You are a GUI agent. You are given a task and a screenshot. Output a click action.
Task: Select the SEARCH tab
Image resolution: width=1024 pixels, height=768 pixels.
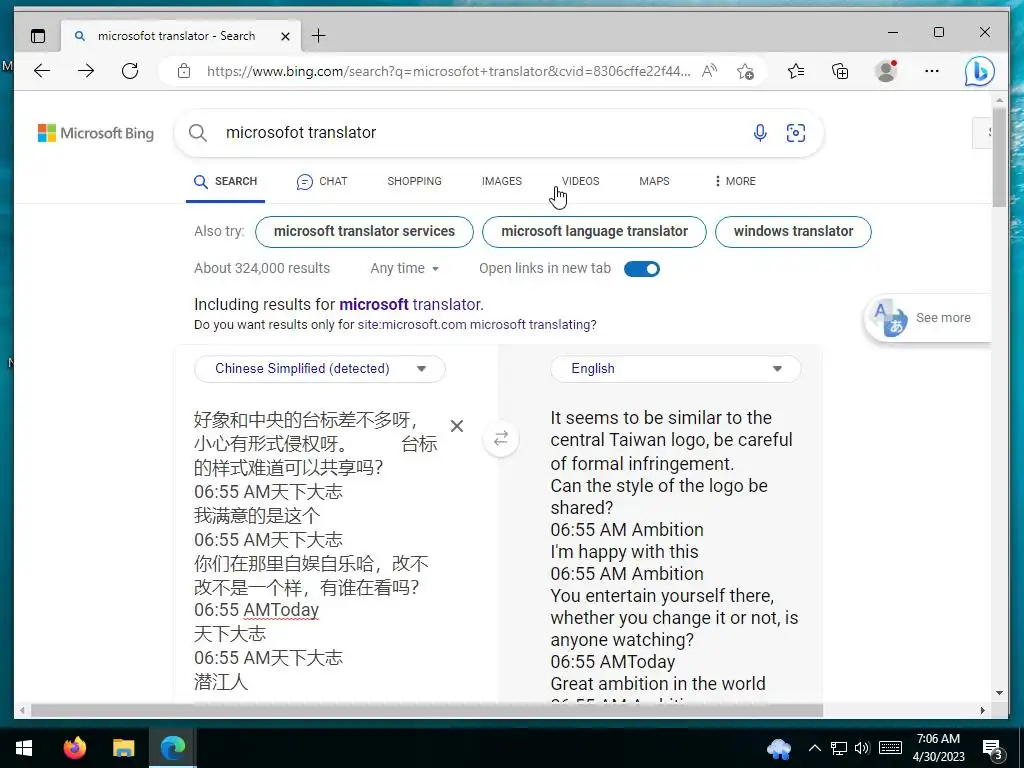(x=225, y=182)
